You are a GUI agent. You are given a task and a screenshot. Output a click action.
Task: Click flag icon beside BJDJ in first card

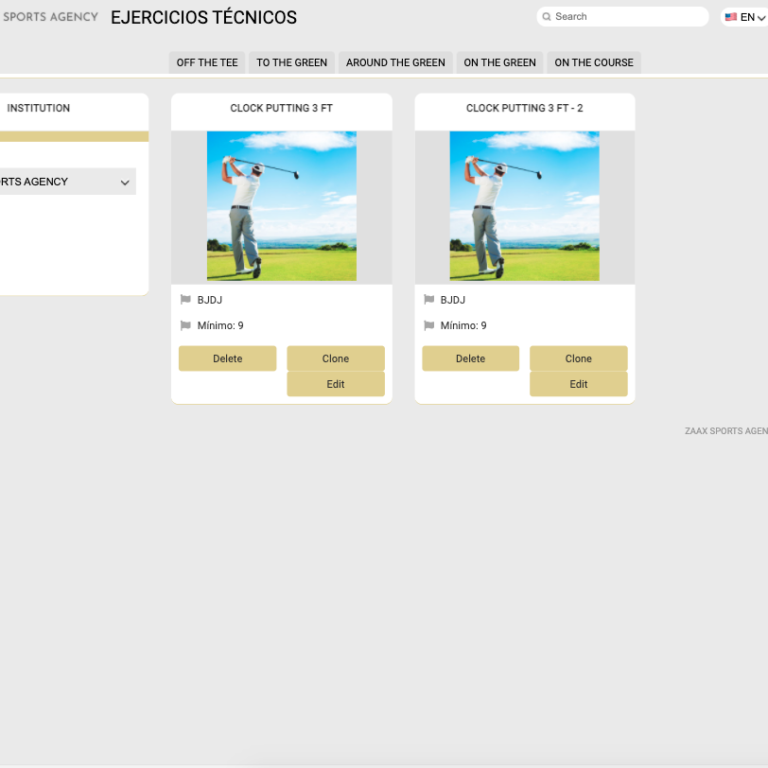coord(185,299)
